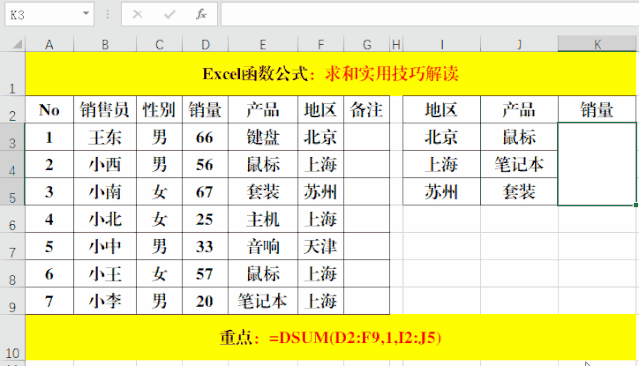Click the formula bar resize dots handle

click(x=108, y=15)
